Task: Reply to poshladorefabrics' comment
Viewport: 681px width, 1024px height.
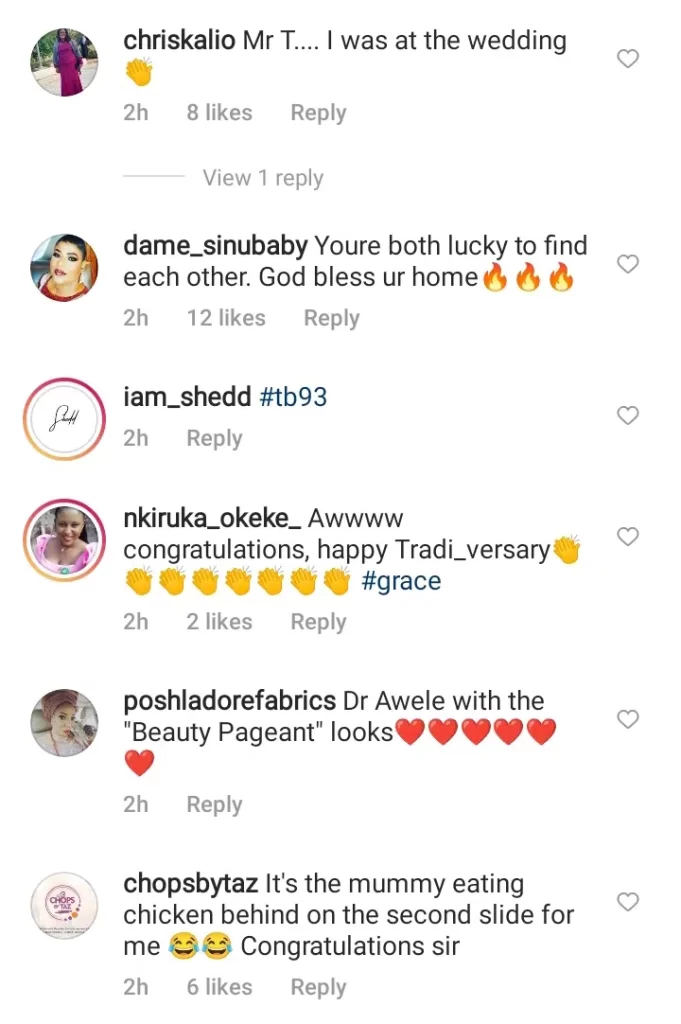Action: coord(214,804)
